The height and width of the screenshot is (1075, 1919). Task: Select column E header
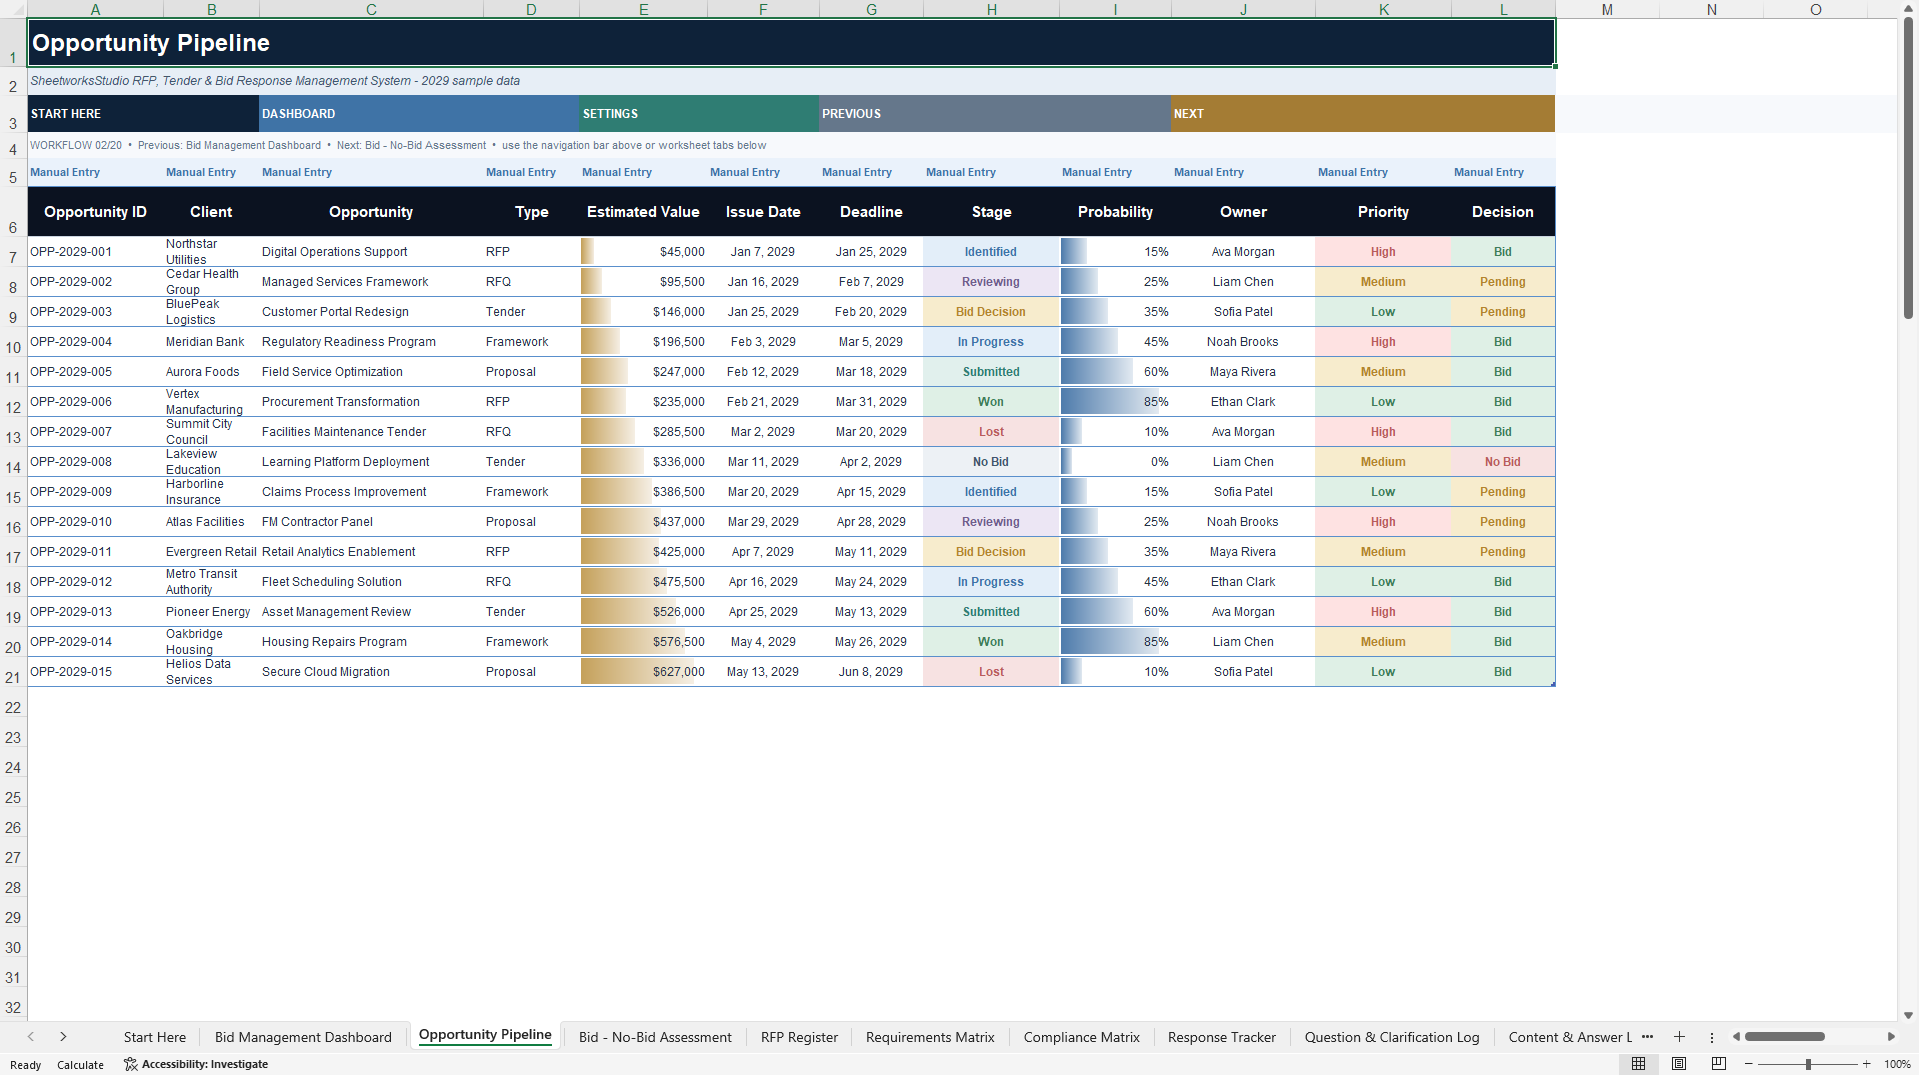(643, 9)
